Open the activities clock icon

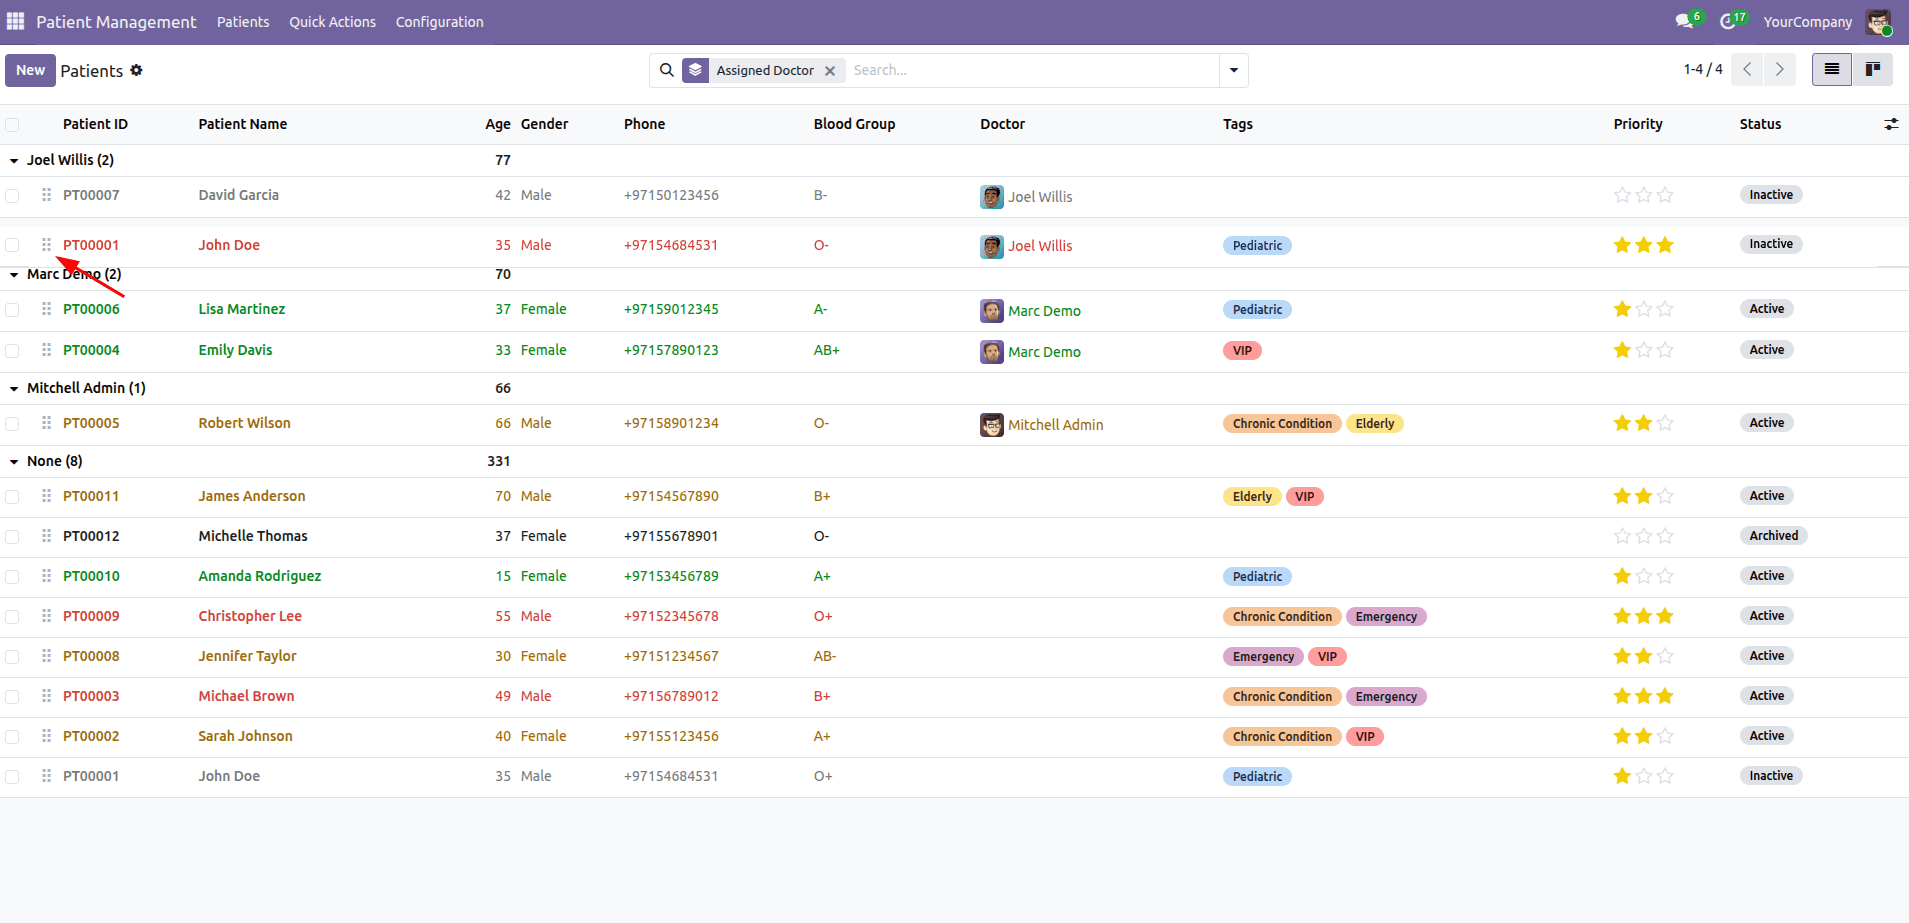(1728, 21)
